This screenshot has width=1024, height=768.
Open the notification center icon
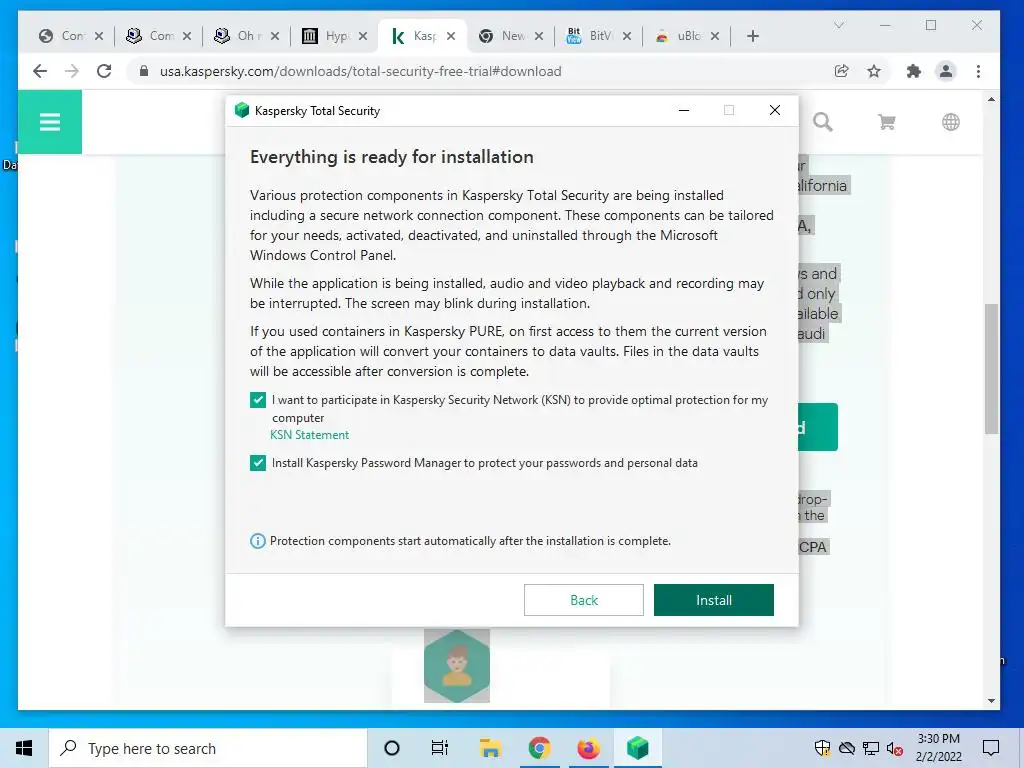pyautogui.click(x=991, y=748)
